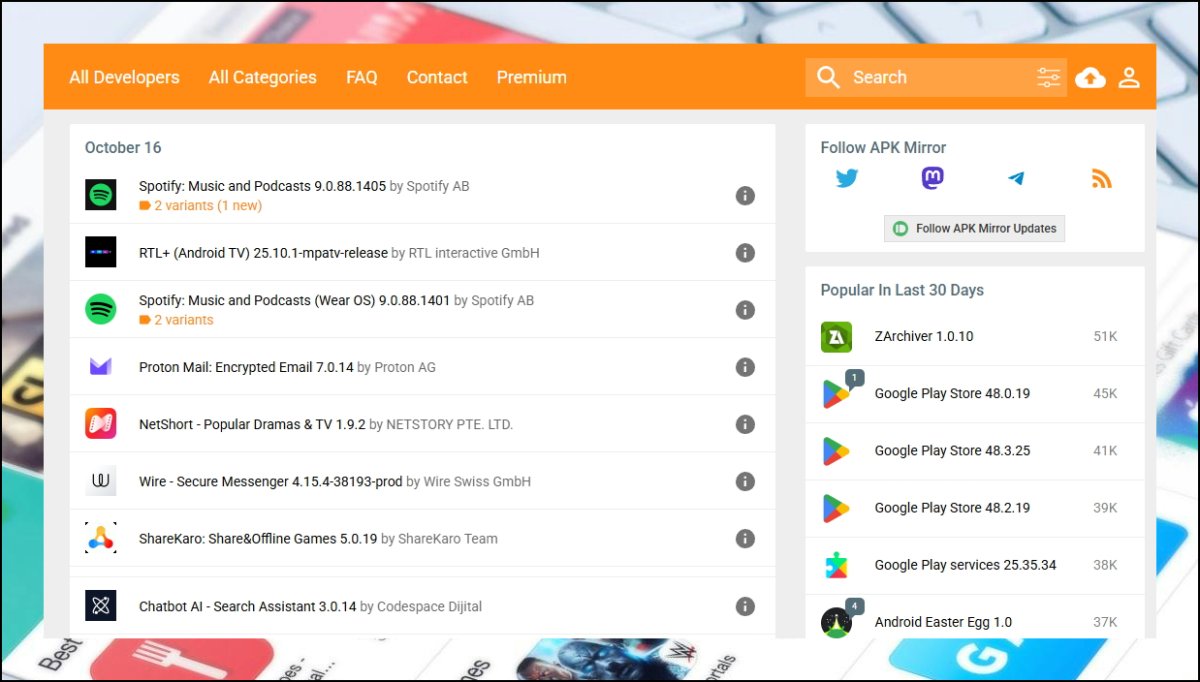The image size is (1200, 682).
Task: Click the upload APK cloud icon
Action: coord(1090,77)
